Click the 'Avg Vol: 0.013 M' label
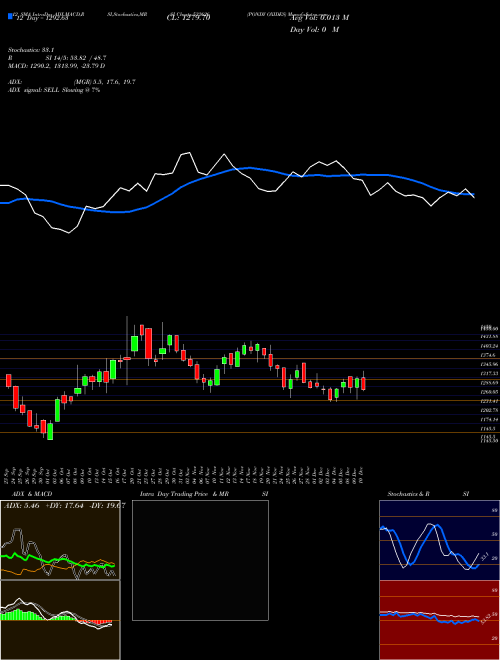The height and width of the screenshot is (660, 500). pos(319,18)
